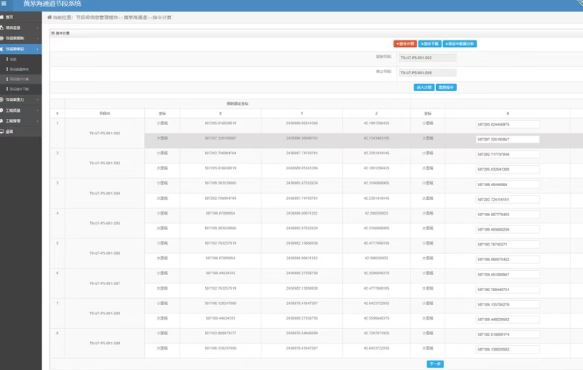This screenshot has width=583, height=370.
Task: Click the panel title icon above the buttons
Action: (53, 33)
